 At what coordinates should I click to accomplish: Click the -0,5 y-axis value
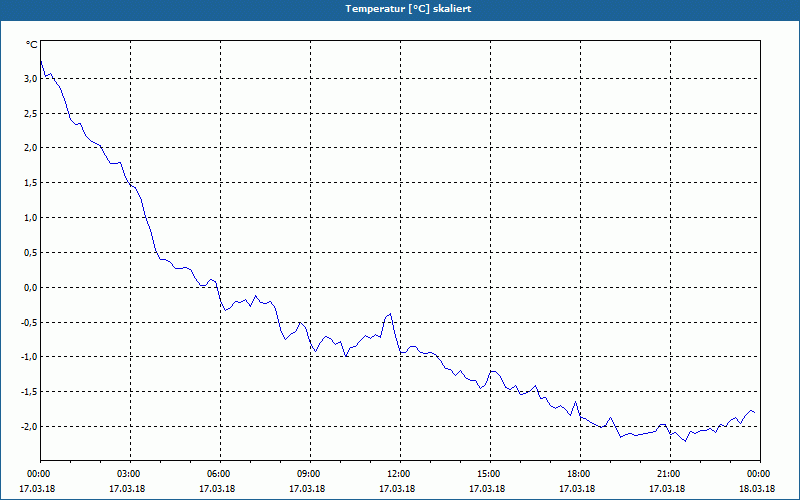29,322
